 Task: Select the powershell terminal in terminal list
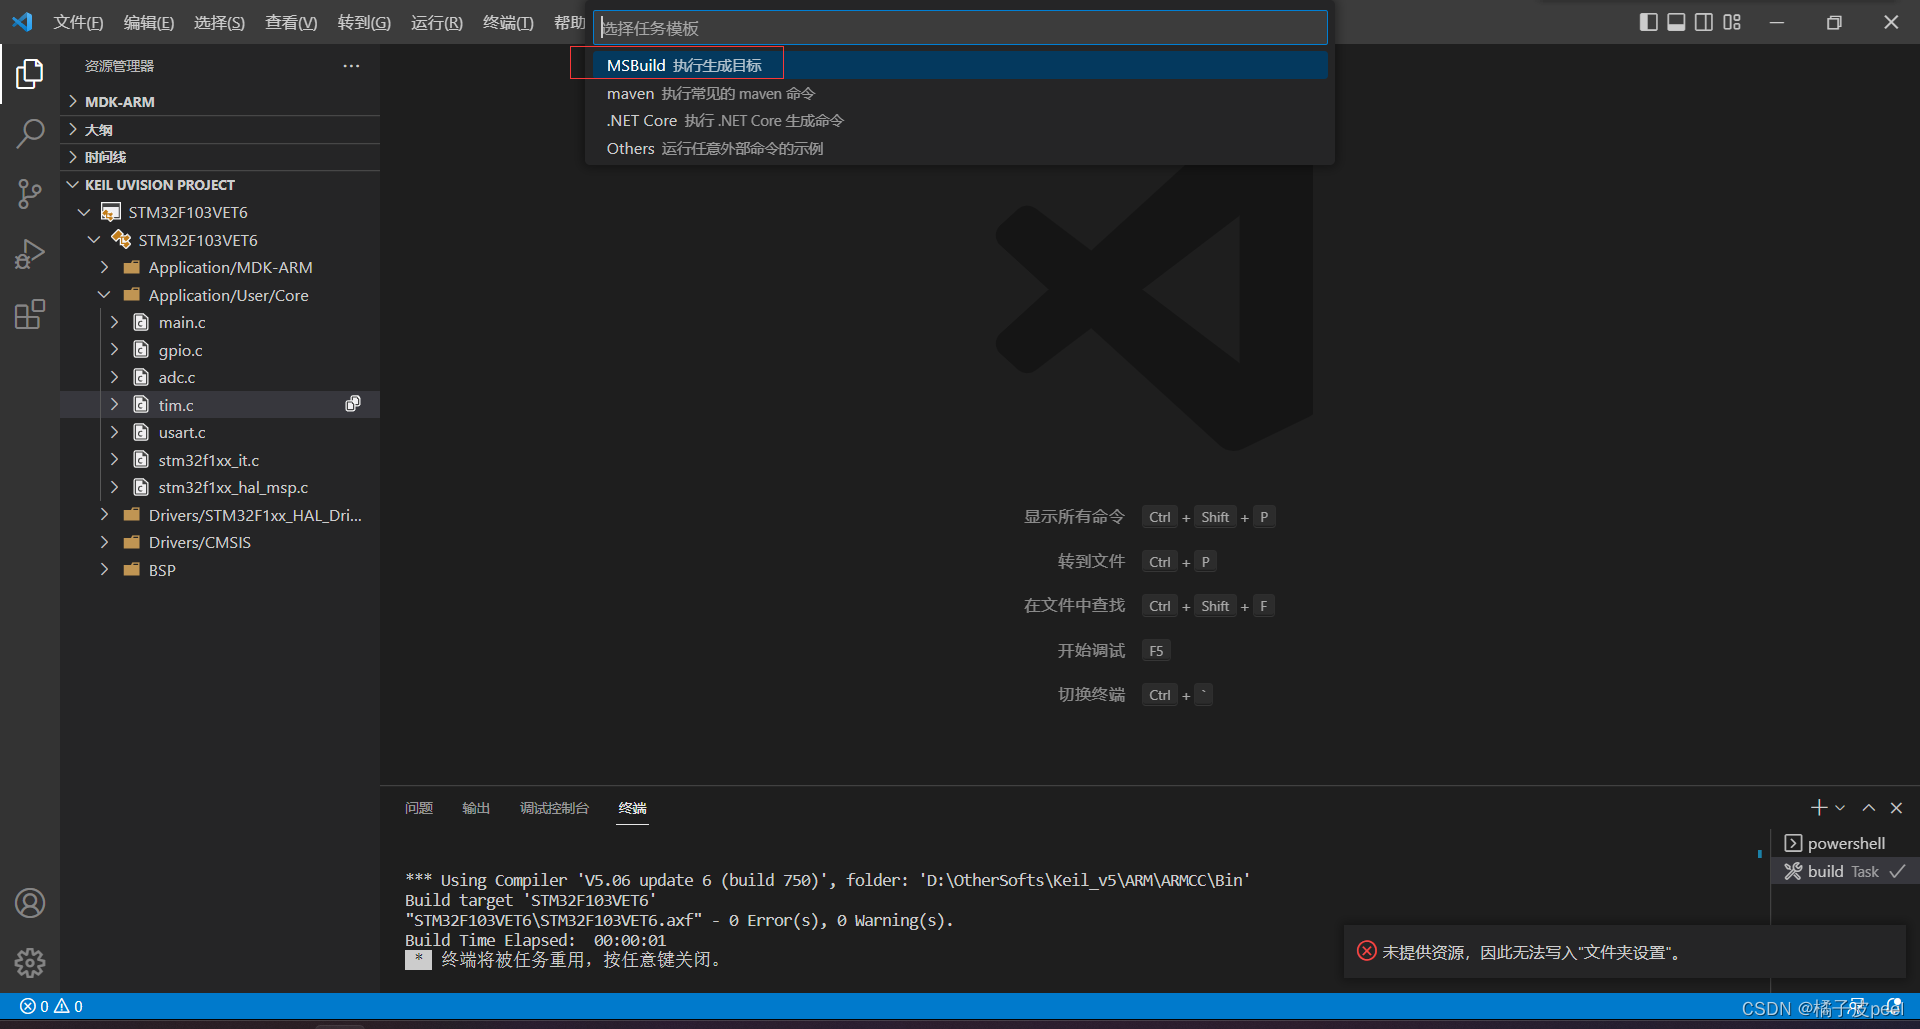(1843, 843)
